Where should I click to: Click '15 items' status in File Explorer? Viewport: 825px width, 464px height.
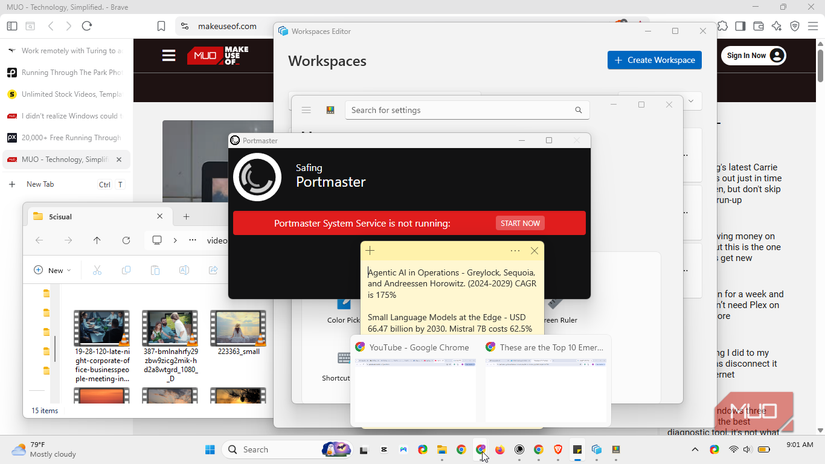(x=44, y=410)
